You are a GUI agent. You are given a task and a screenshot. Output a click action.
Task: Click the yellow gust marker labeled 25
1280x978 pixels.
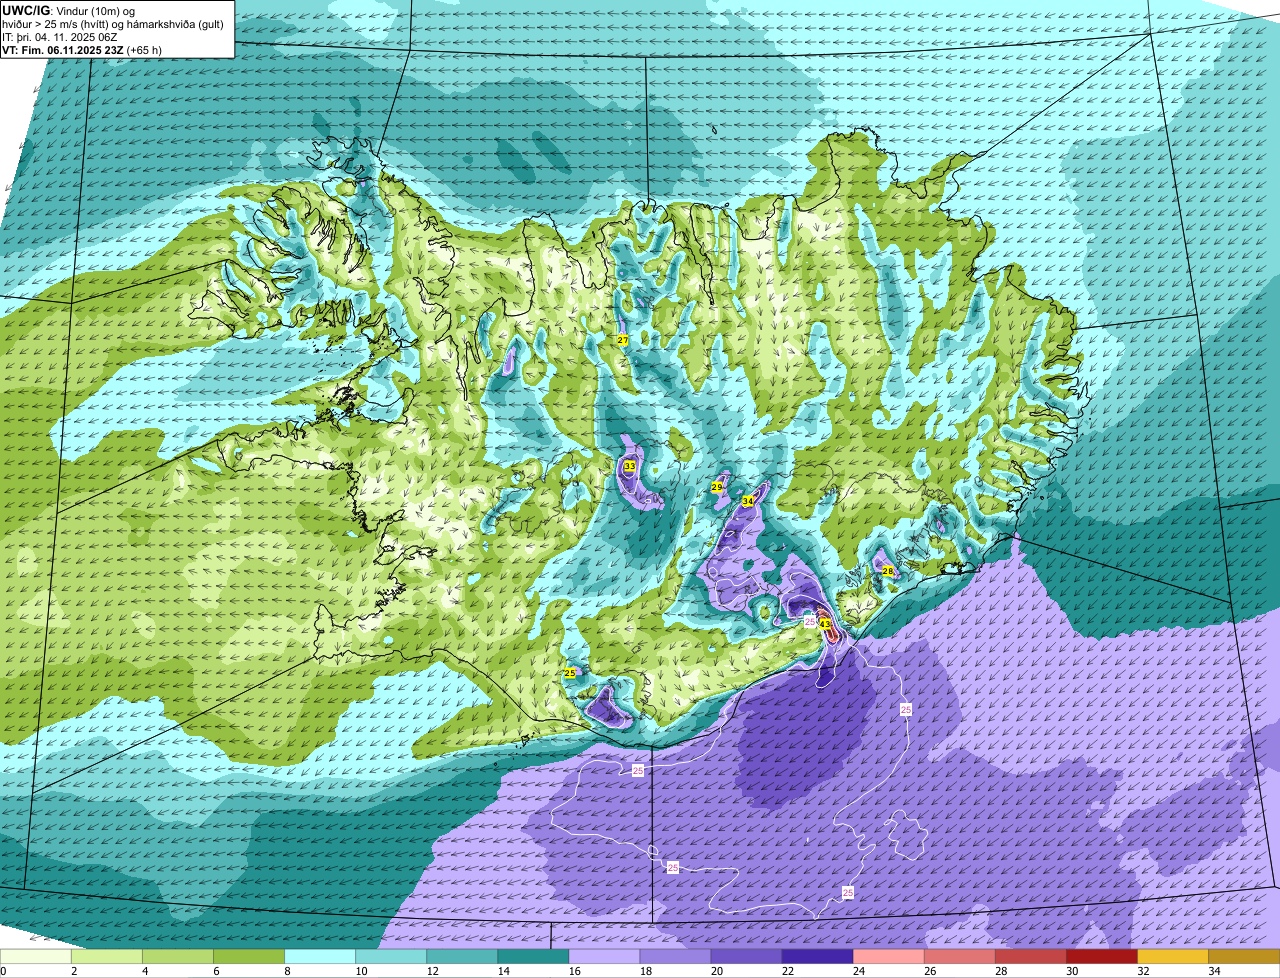[570, 674]
